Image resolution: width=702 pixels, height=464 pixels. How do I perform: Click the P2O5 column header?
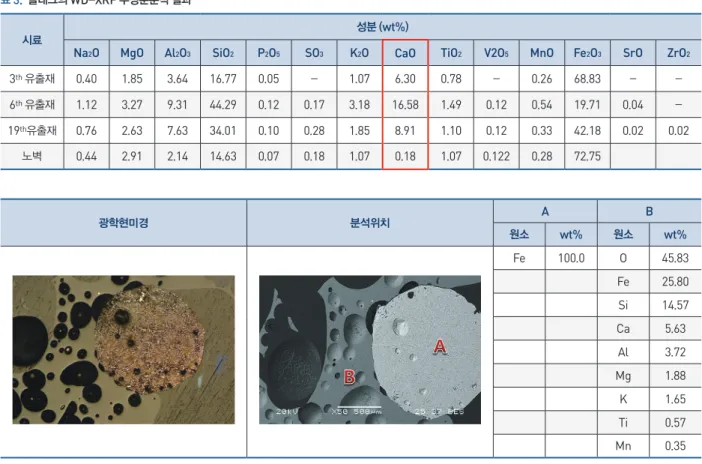[269, 53]
